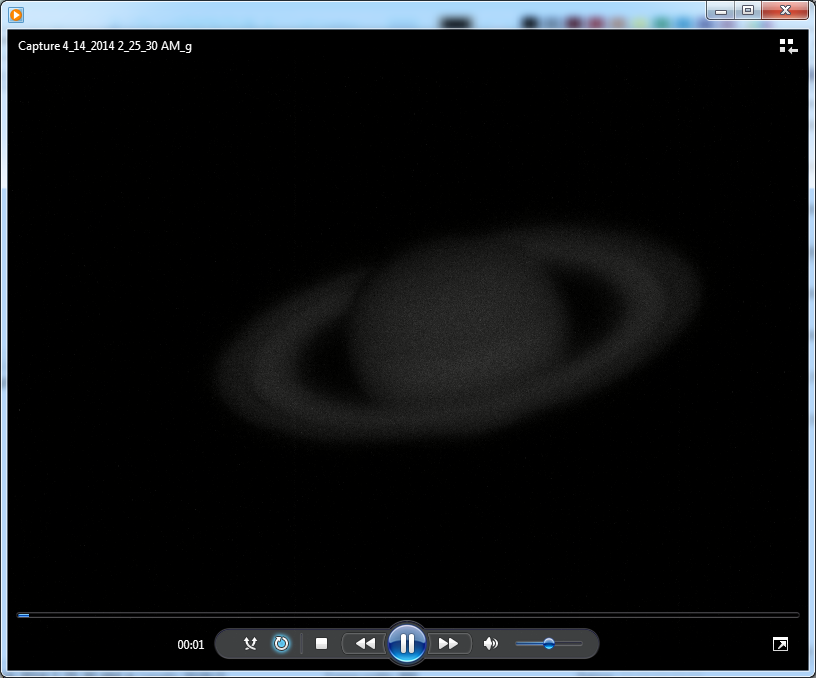Turn off repeat mode

[281, 644]
